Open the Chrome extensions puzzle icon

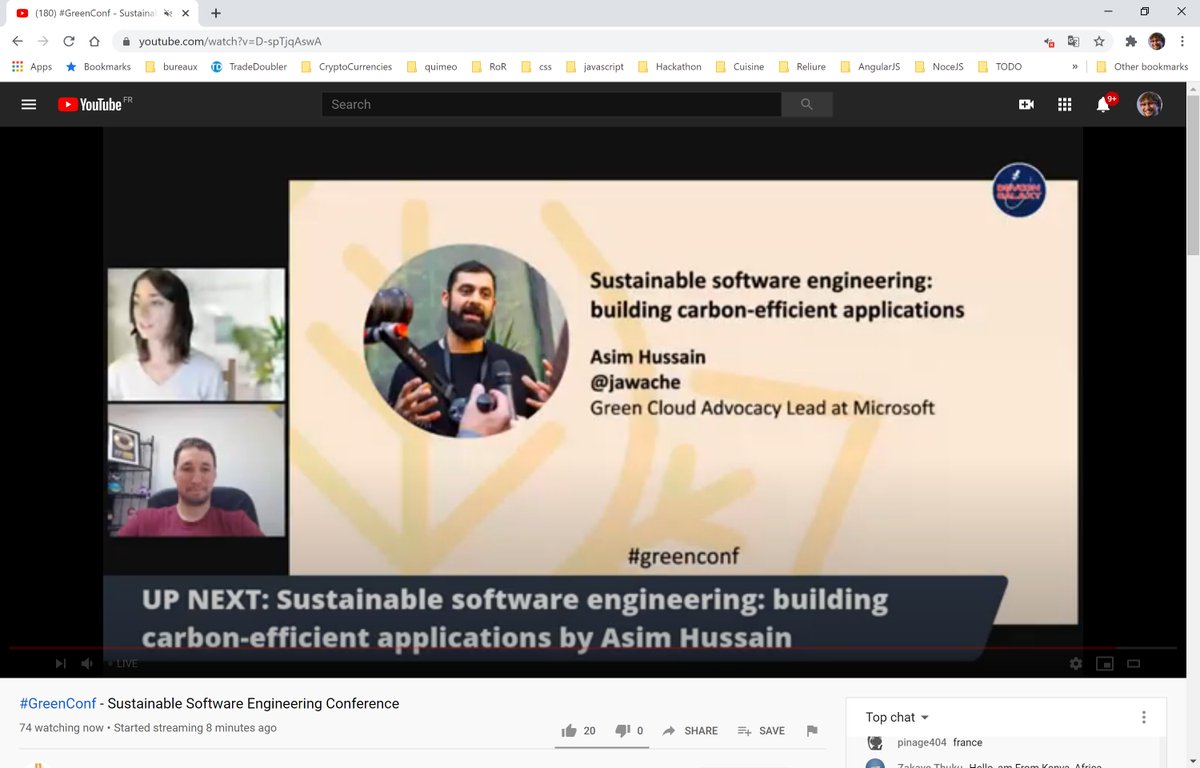1131,42
